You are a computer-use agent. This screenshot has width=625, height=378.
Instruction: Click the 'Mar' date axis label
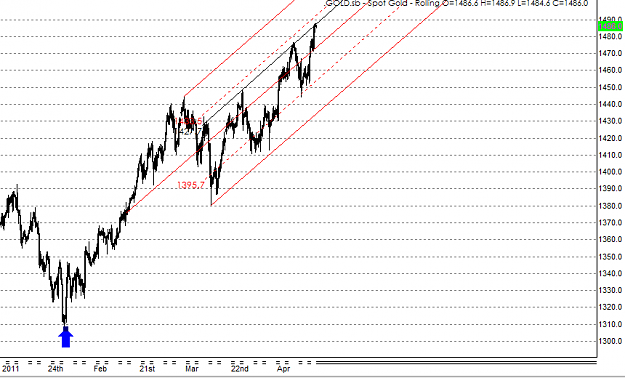192,369
